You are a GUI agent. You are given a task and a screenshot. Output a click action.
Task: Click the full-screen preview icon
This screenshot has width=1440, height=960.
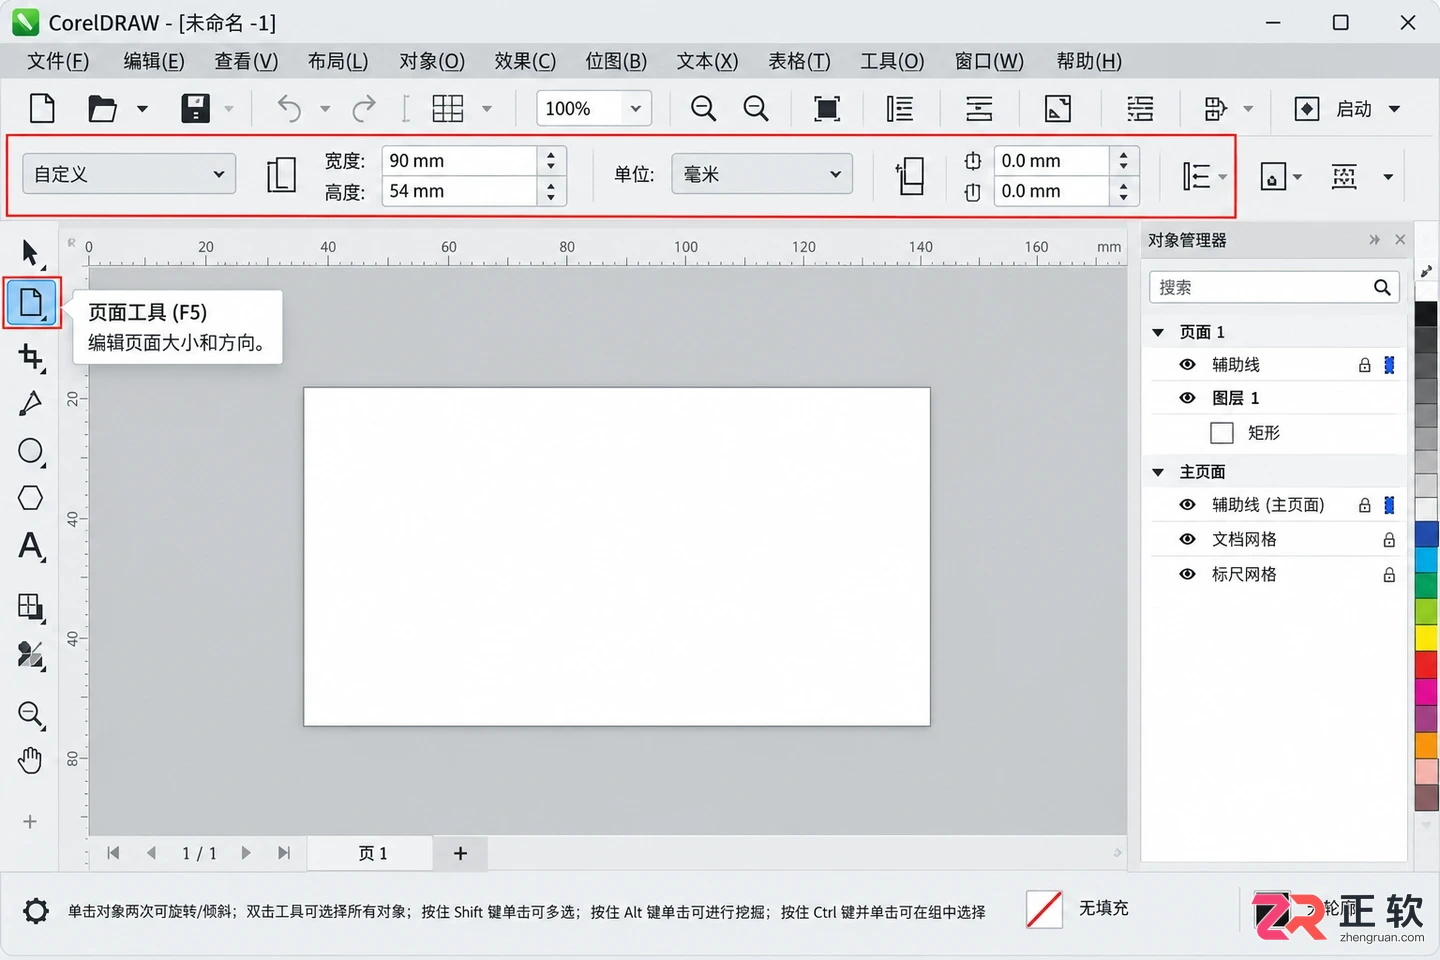click(x=827, y=108)
